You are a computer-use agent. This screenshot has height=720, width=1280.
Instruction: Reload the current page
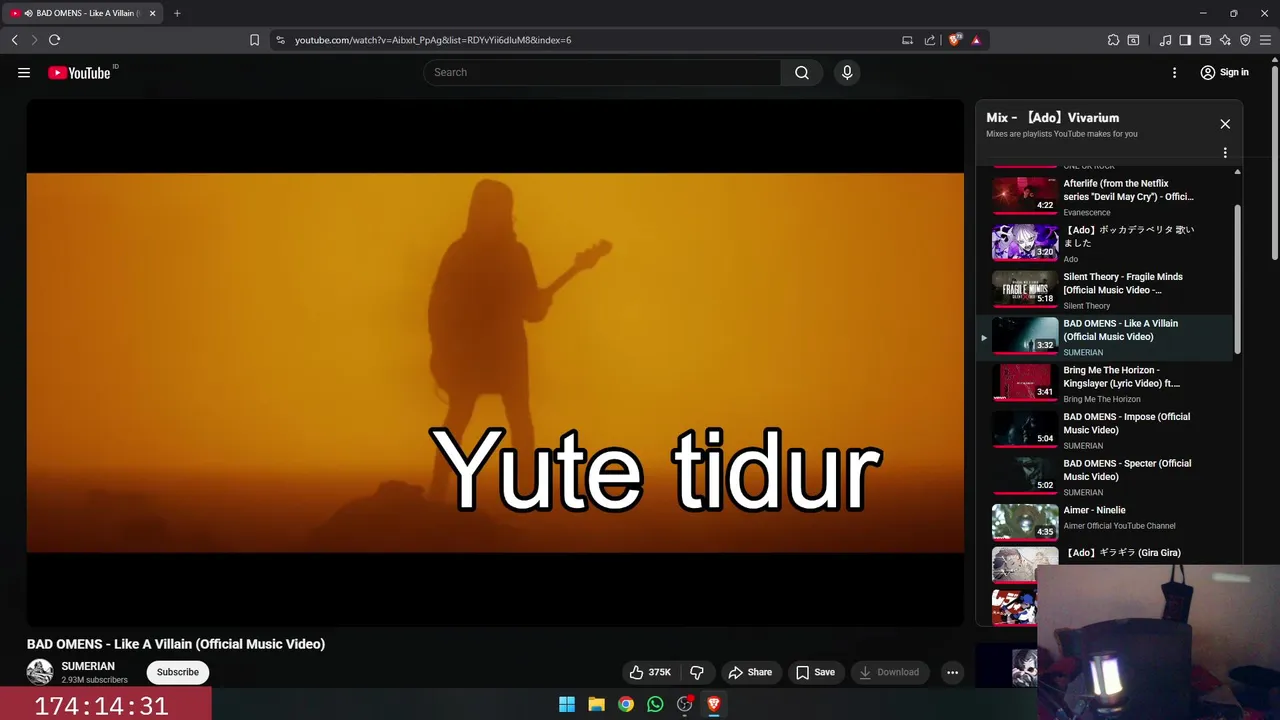[54, 40]
